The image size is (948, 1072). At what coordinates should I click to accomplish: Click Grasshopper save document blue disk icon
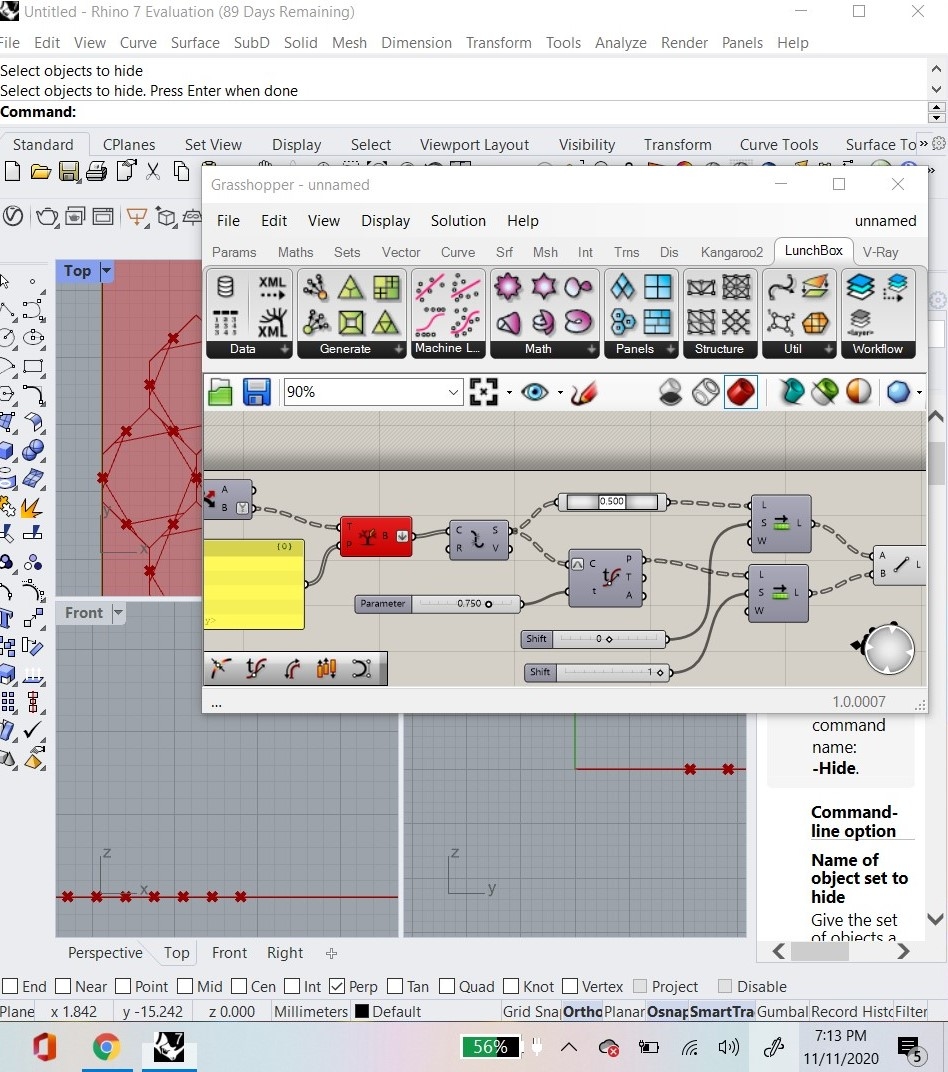[256, 392]
